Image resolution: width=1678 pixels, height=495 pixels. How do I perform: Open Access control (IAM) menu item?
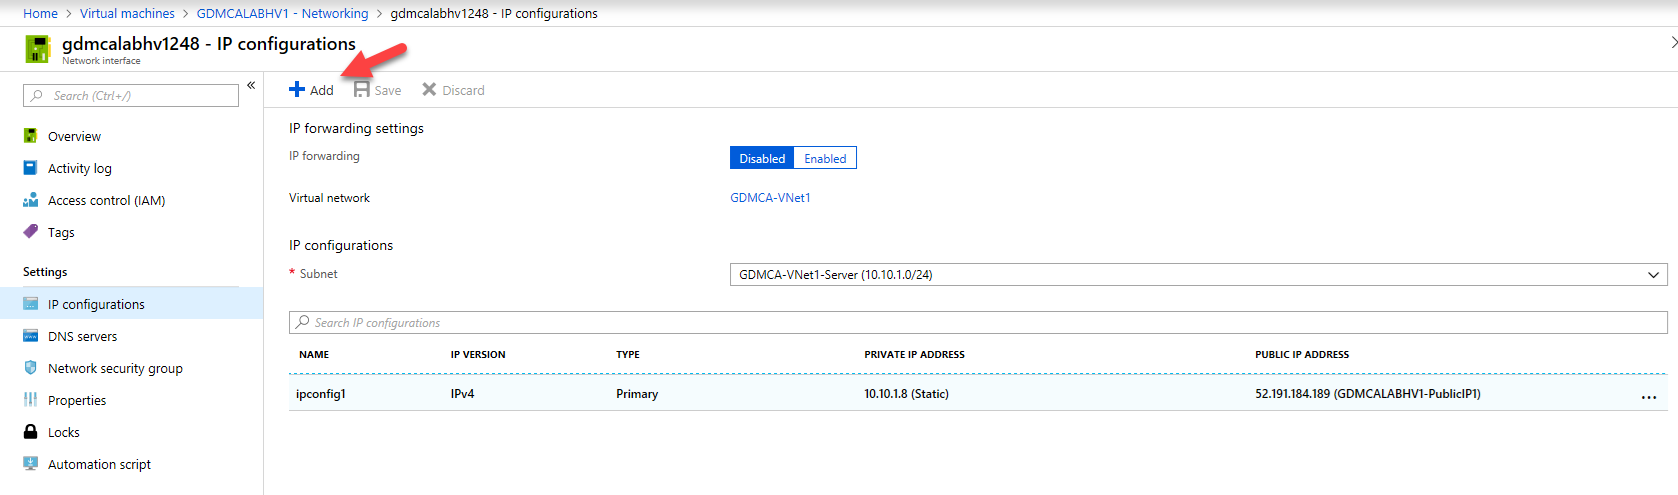tap(107, 200)
